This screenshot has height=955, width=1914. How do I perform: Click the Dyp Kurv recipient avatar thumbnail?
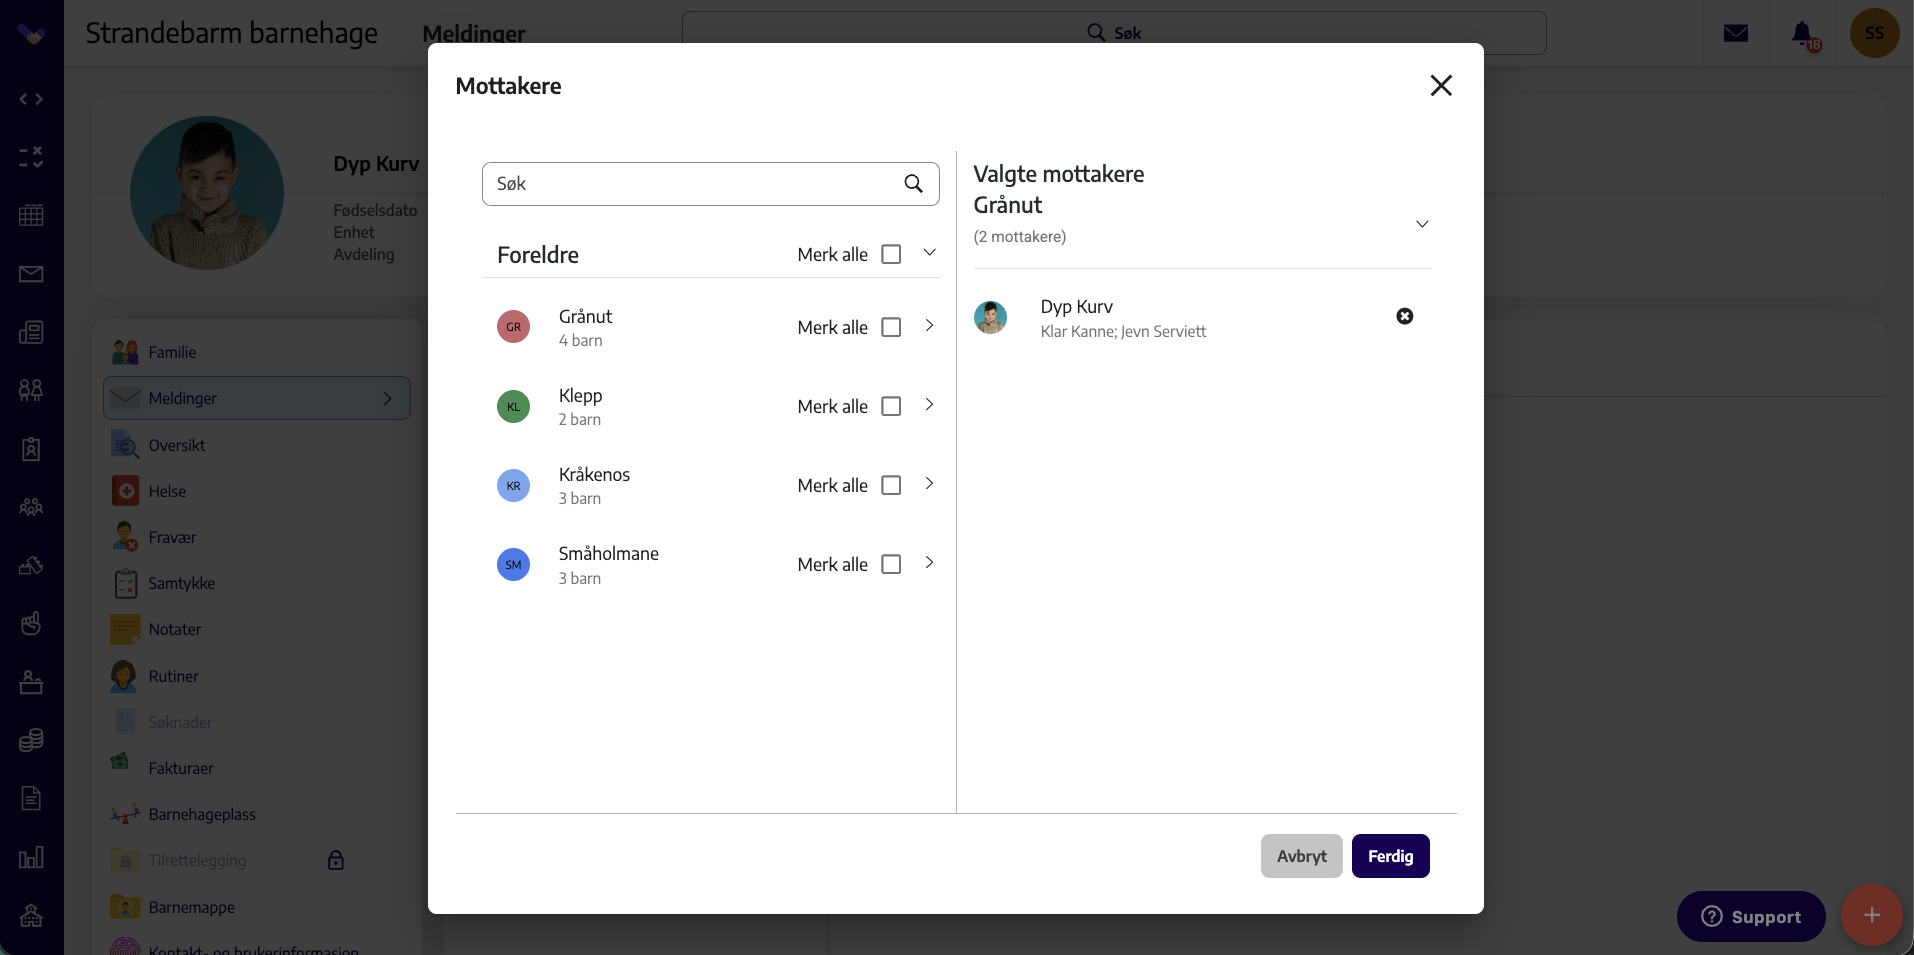point(990,317)
